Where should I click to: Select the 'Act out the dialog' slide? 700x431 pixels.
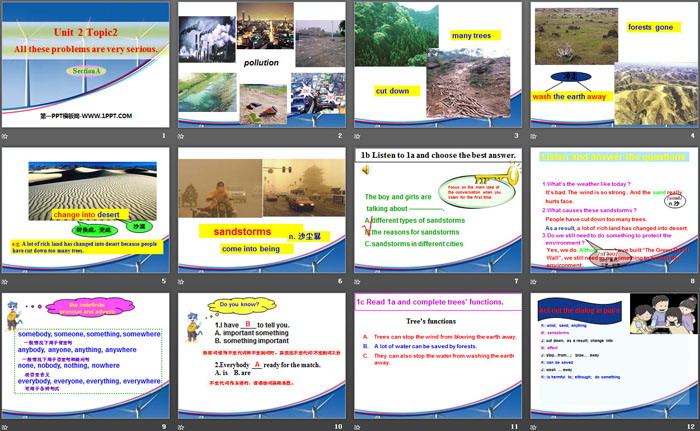614,357
